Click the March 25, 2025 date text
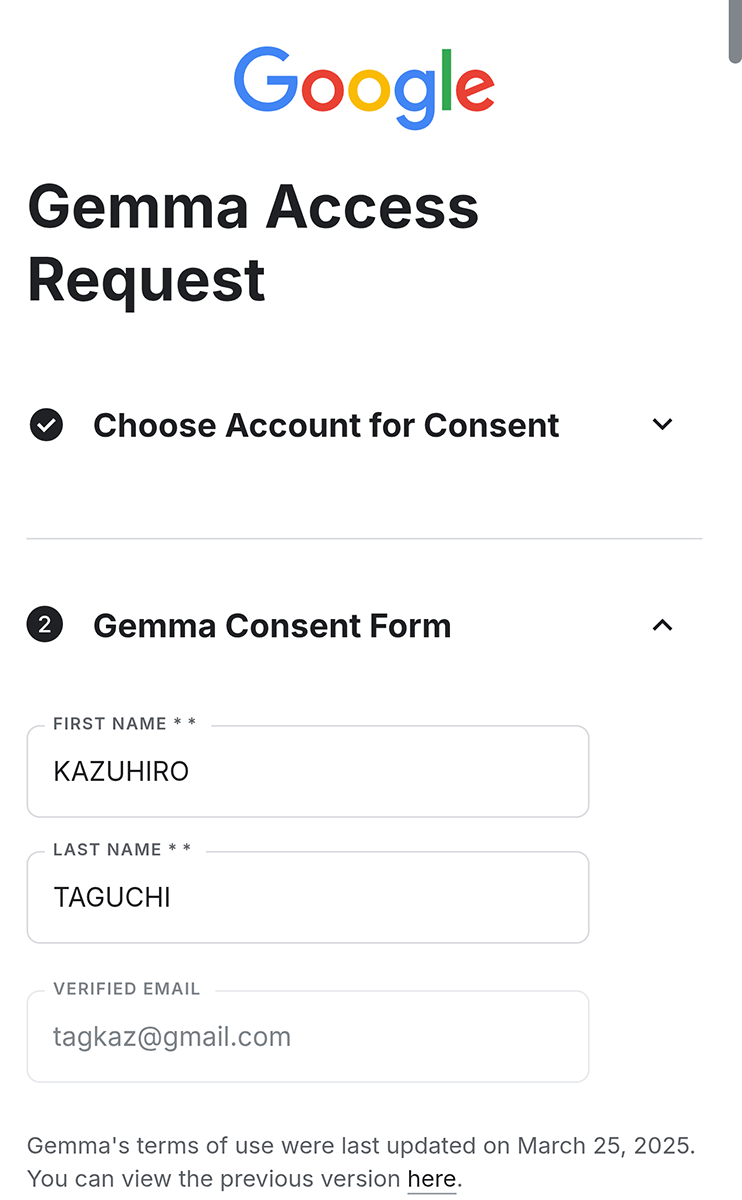The image size is (742, 1200). [605, 1146]
